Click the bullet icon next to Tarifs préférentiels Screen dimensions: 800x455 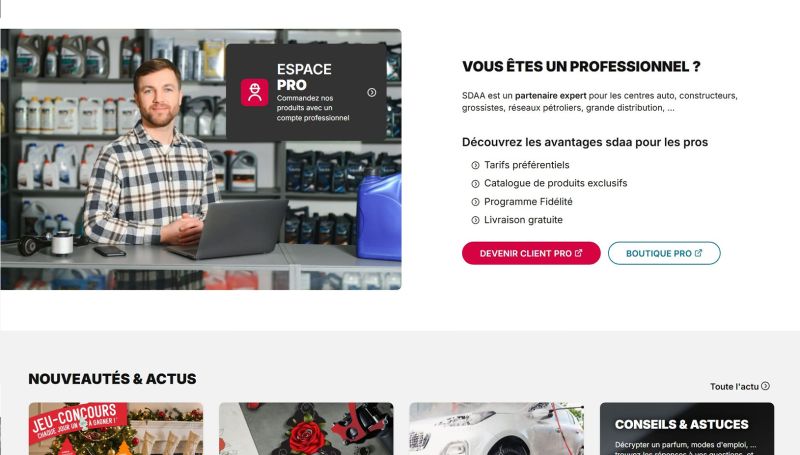(475, 165)
